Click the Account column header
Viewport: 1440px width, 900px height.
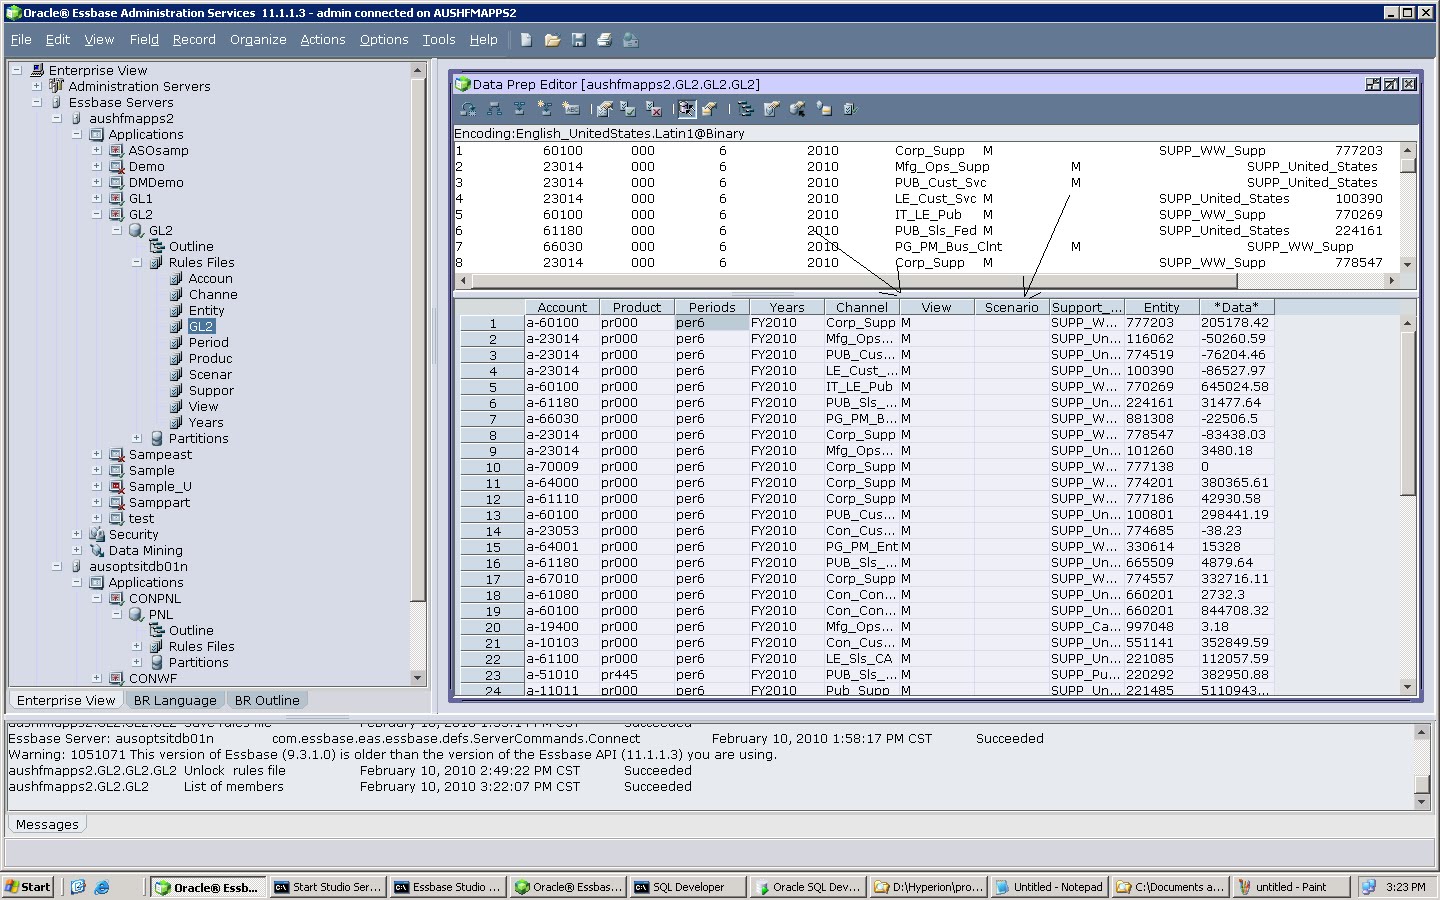point(562,307)
